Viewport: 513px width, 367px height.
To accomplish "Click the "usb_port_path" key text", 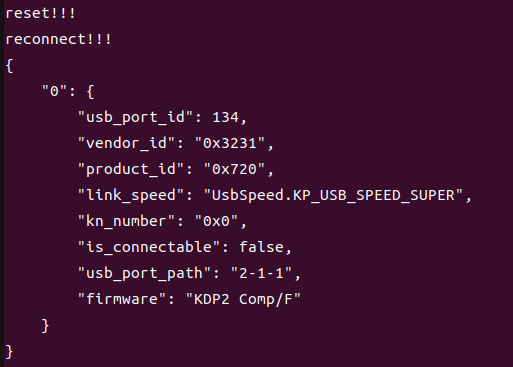I will [144, 273].
